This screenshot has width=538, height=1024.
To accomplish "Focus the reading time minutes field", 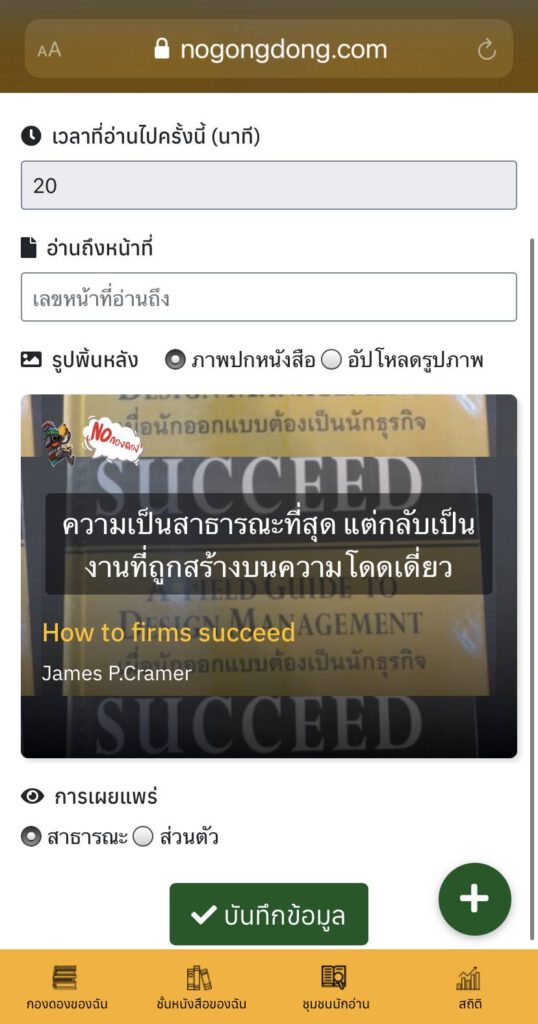I will click(269, 185).
